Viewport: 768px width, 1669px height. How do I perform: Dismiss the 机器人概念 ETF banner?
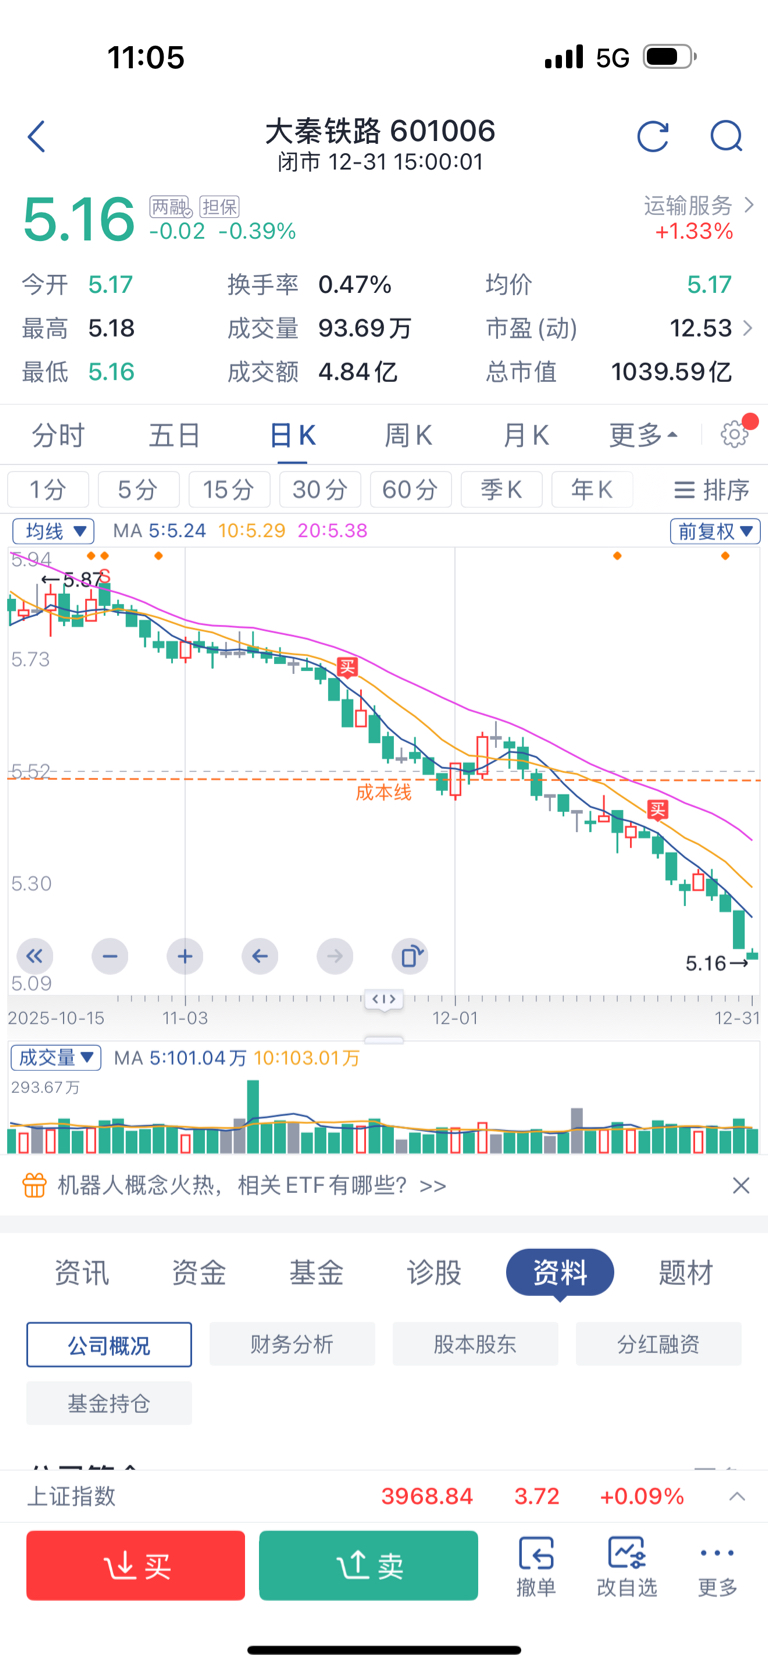(x=741, y=1185)
